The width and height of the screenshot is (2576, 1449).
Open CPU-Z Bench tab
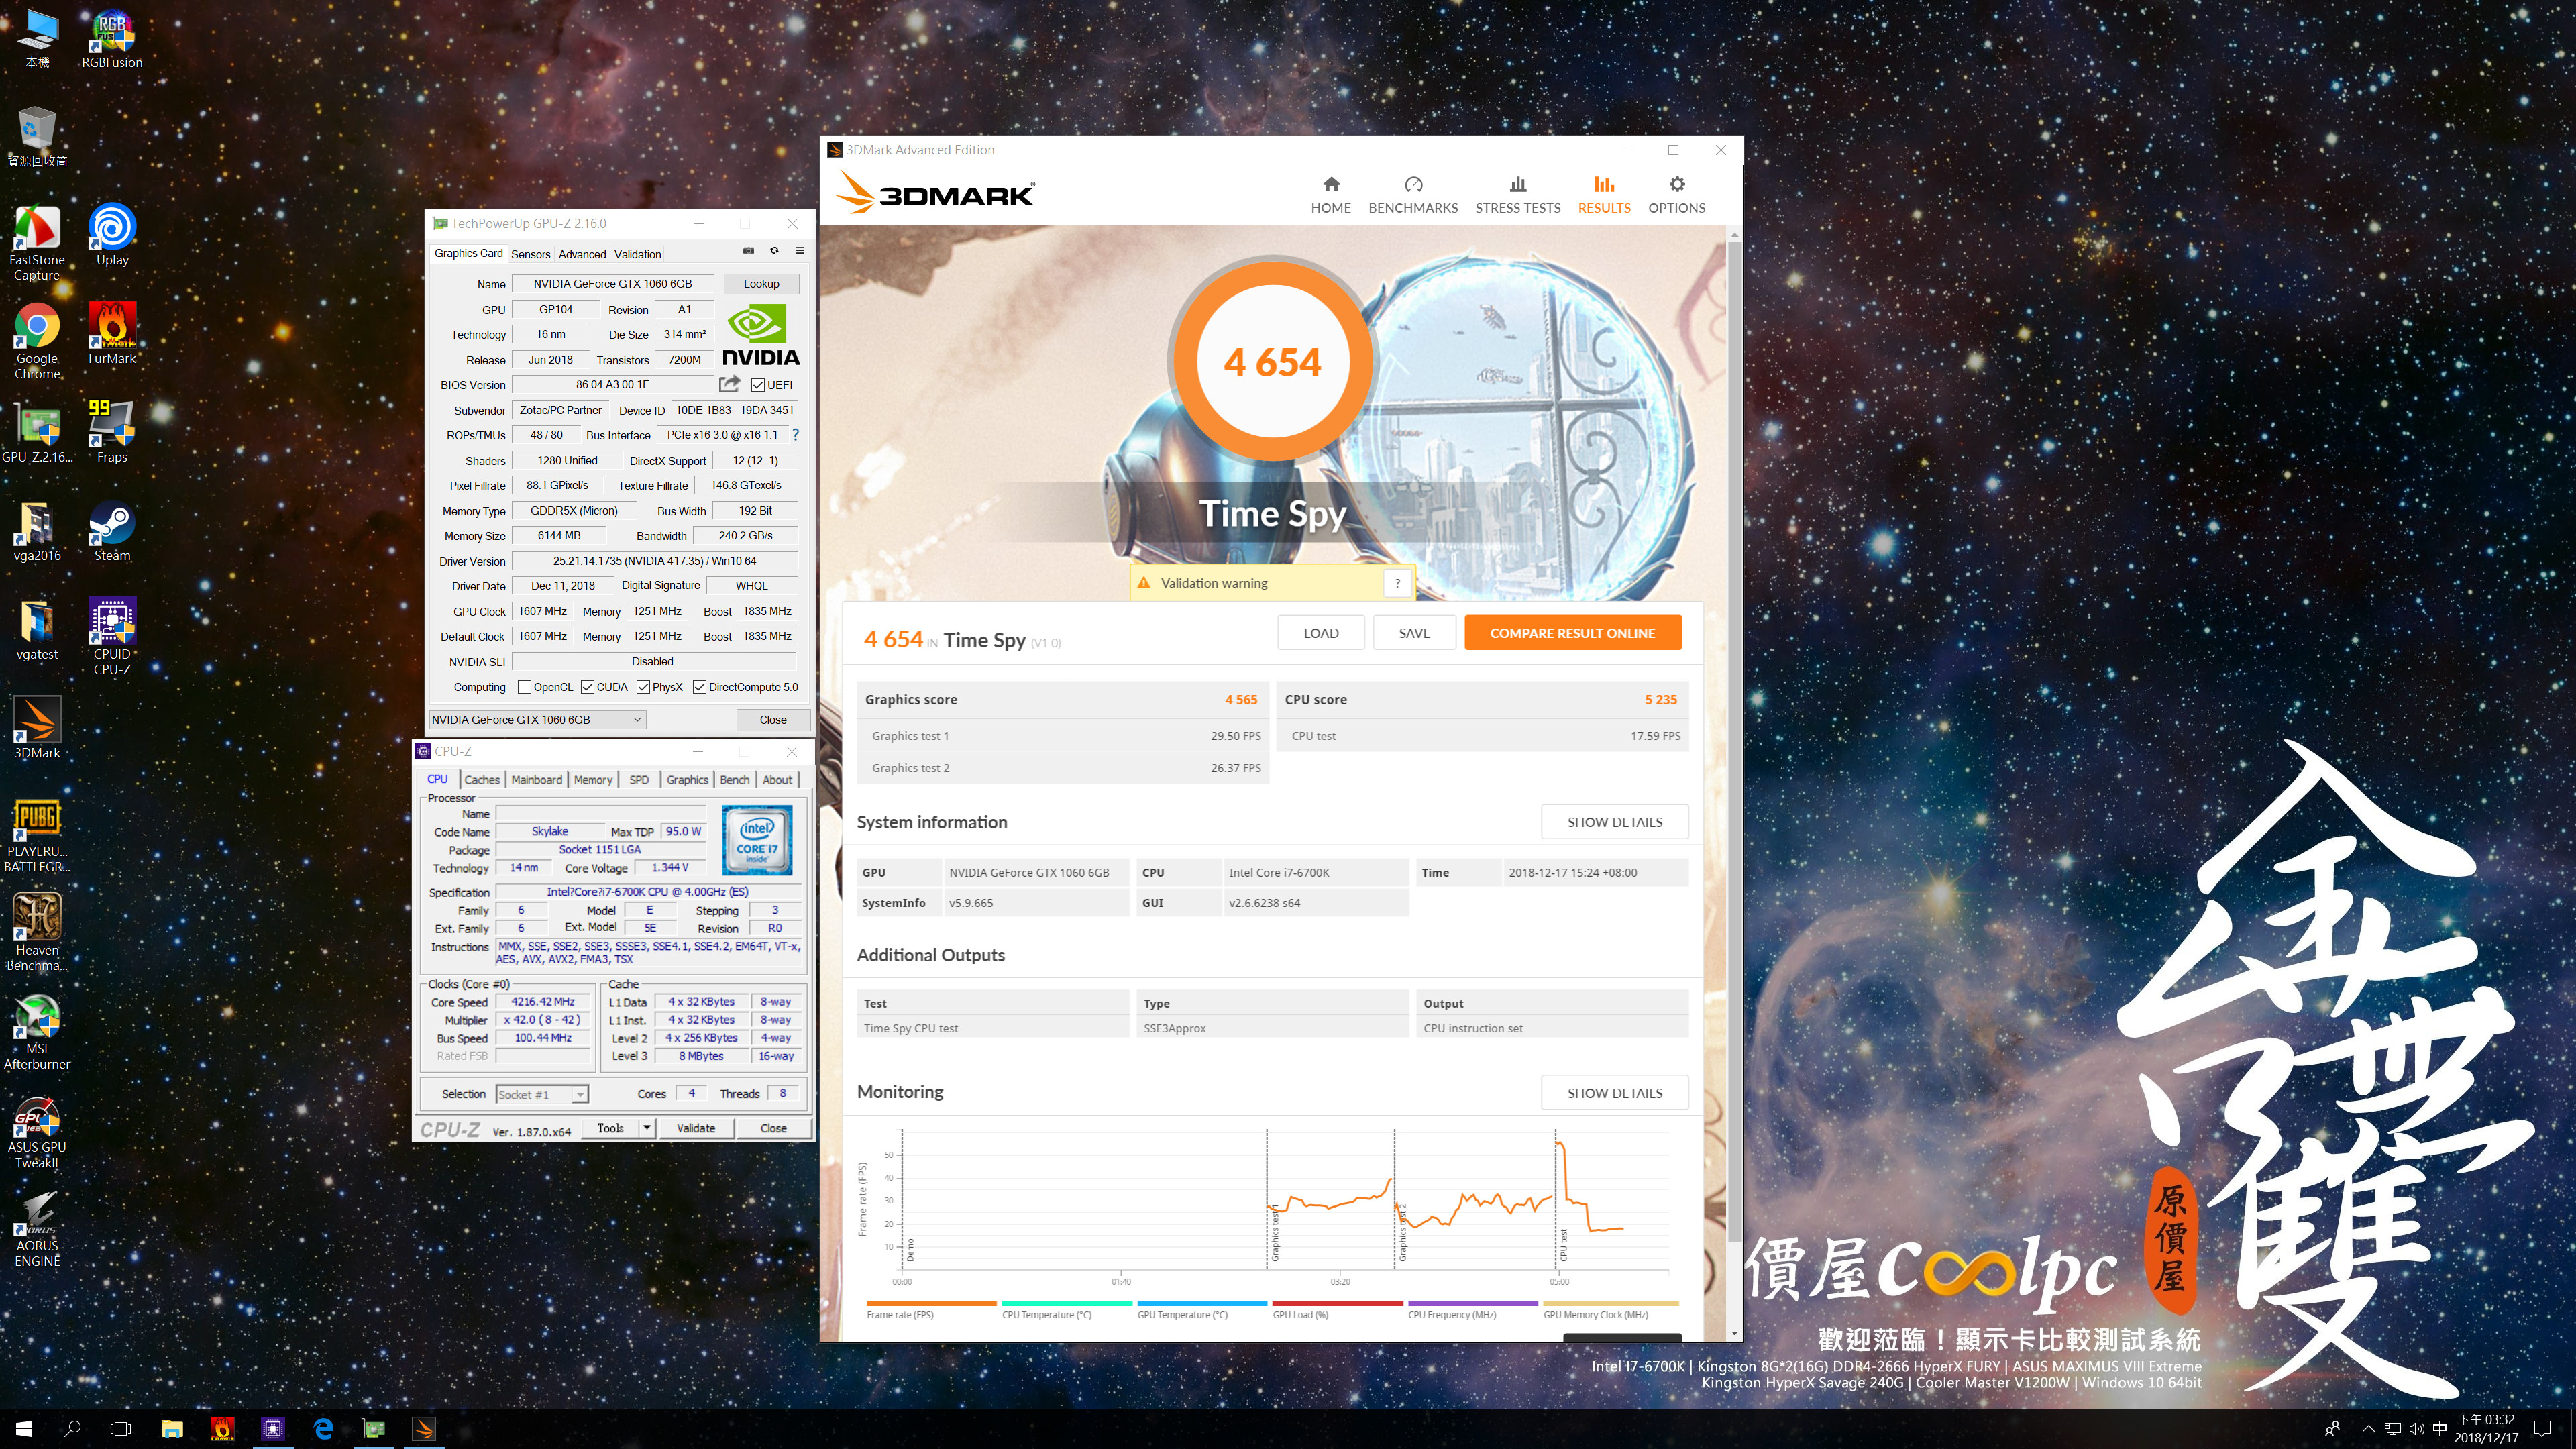[734, 780]
